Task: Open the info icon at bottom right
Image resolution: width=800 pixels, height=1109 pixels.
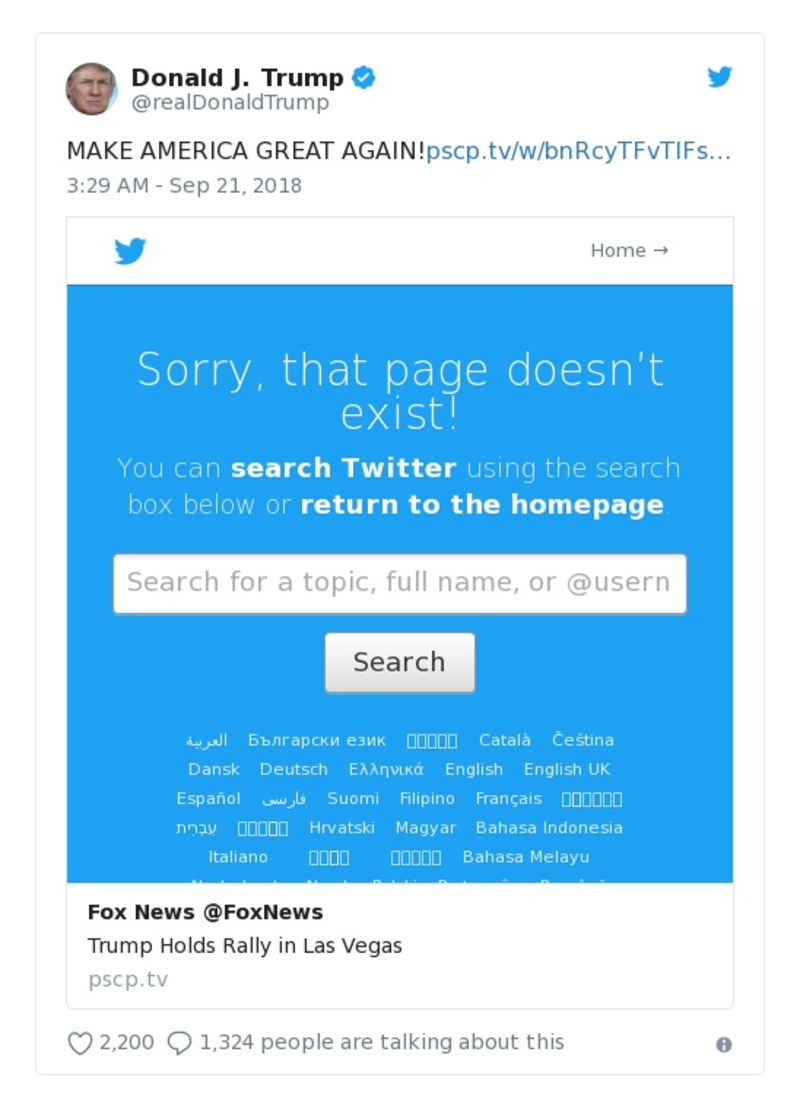Action: click(x=723, y=1046)
